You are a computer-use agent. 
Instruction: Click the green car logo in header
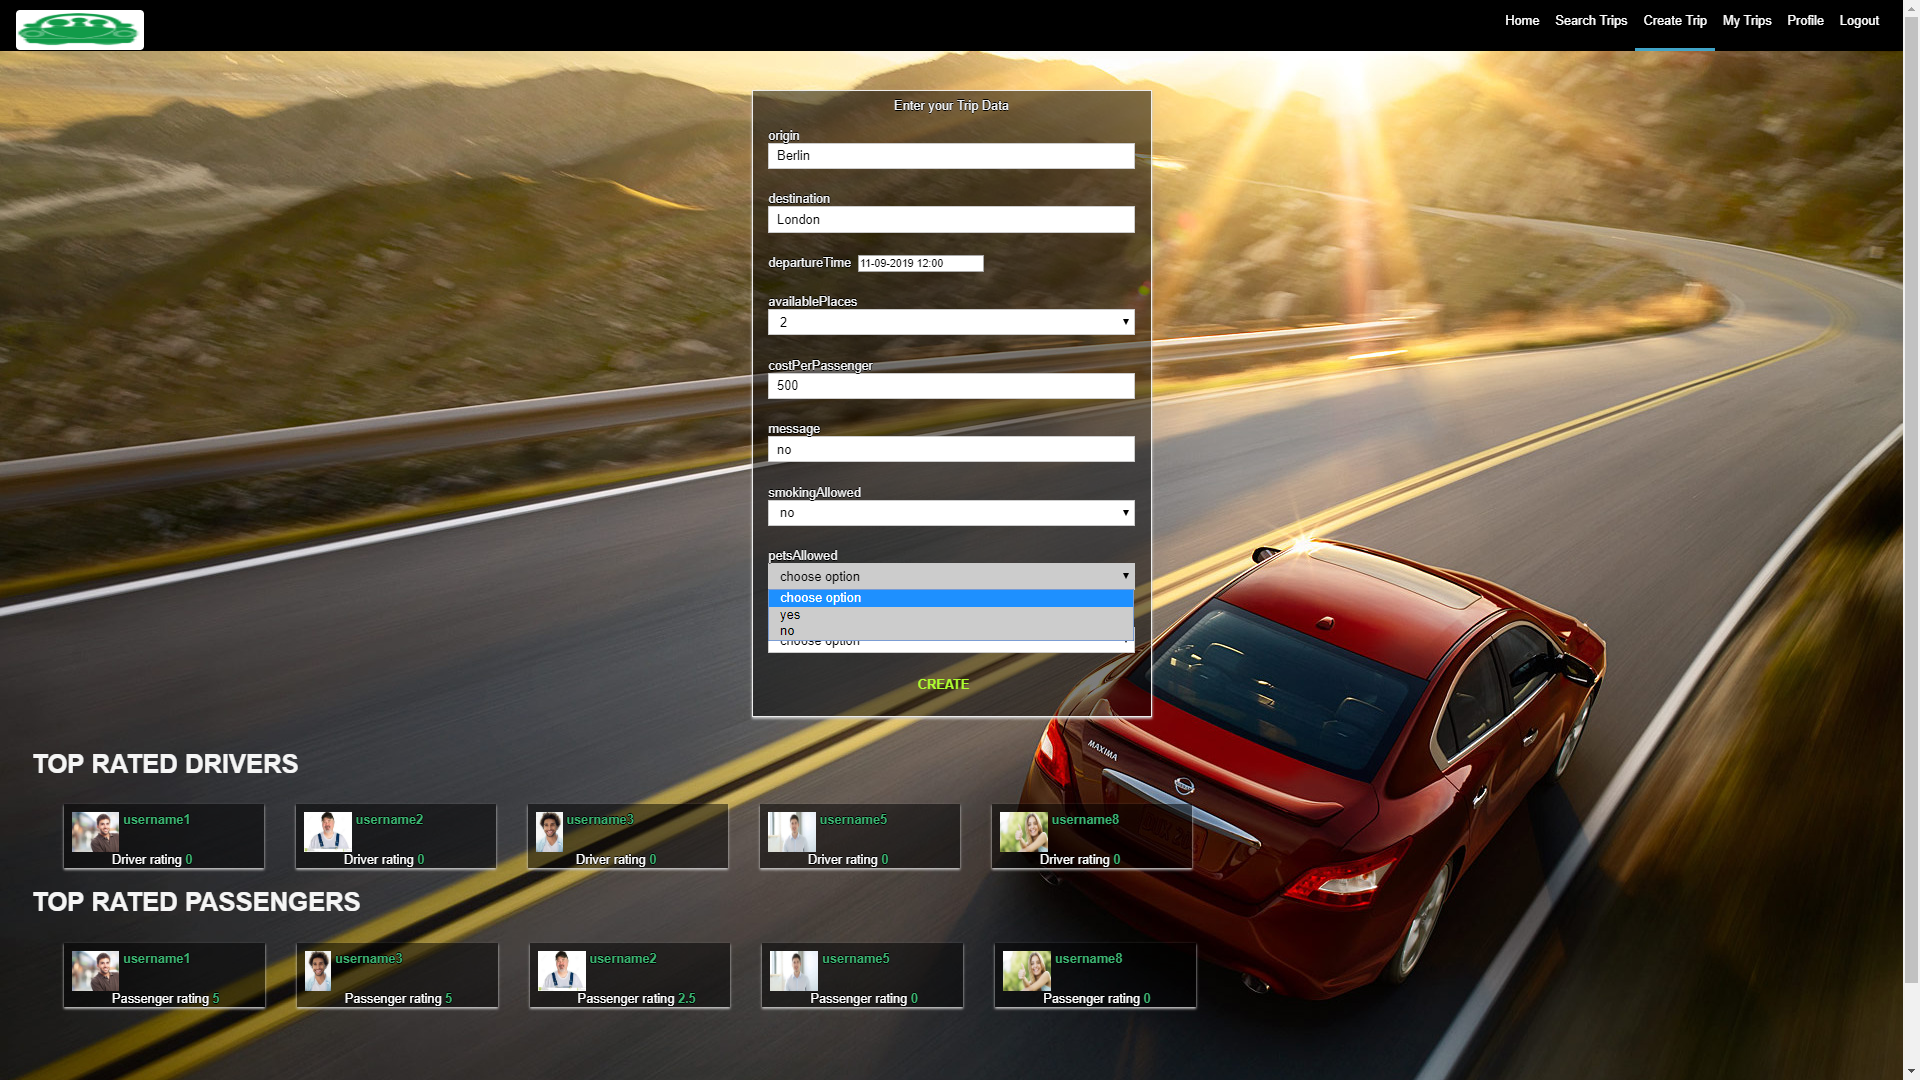point(80,30)
